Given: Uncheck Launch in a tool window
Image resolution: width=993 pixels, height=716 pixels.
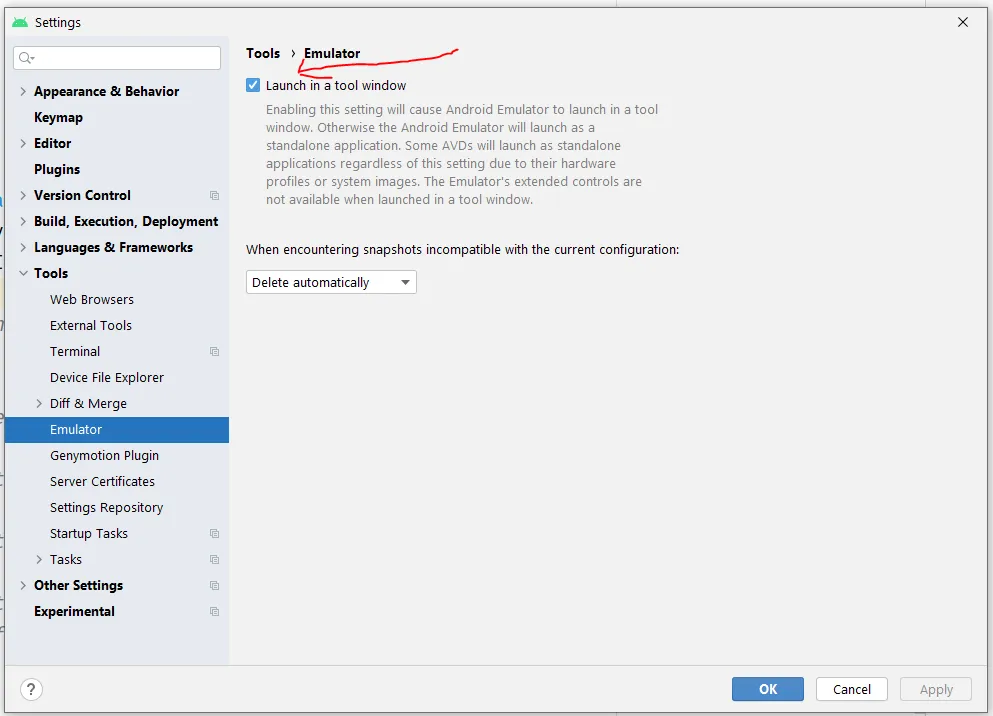Looking at the screenshot, I should [253, 85].
